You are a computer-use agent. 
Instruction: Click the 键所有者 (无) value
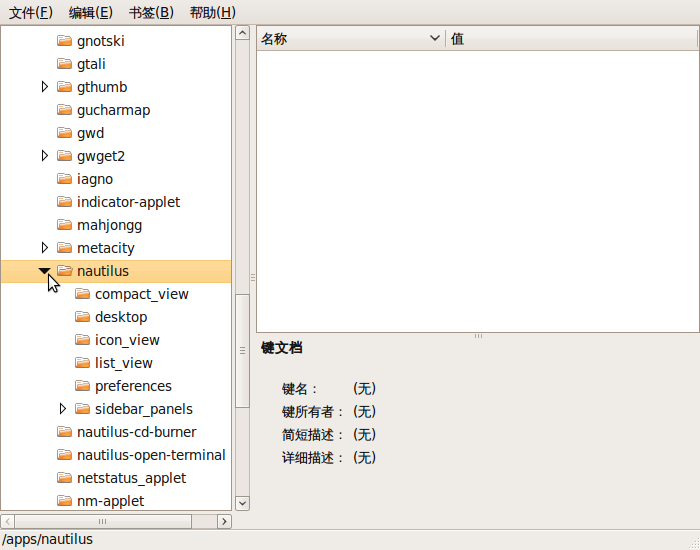click(364, 411)
